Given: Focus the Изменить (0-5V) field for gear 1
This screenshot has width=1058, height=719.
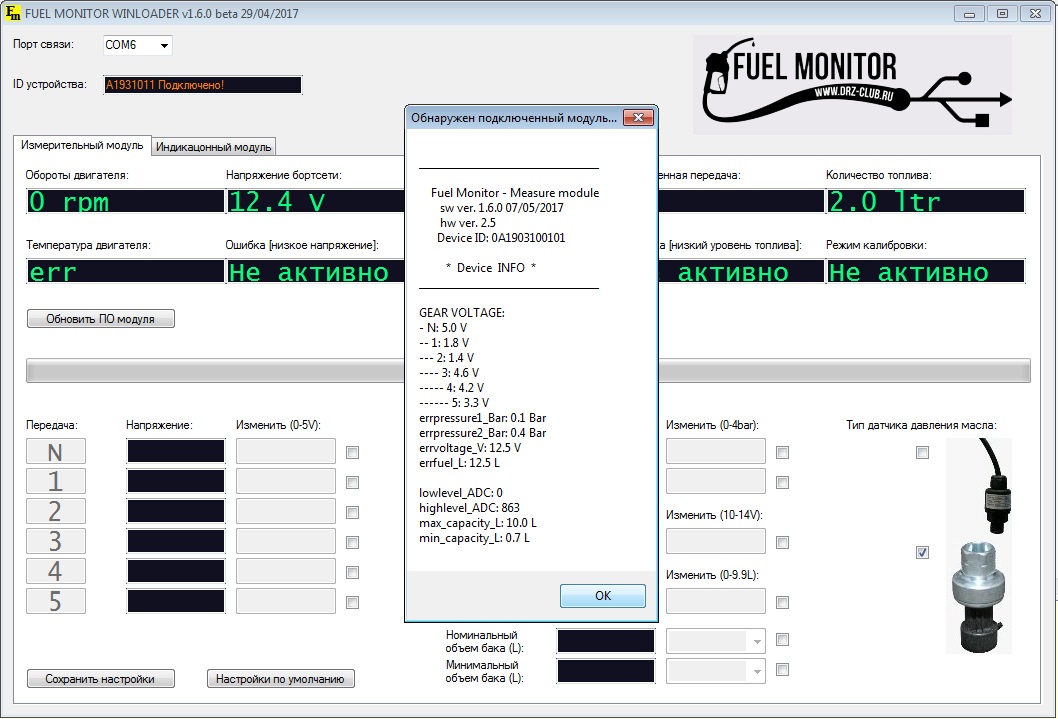Looking at the screenshot, I should 285,481.
